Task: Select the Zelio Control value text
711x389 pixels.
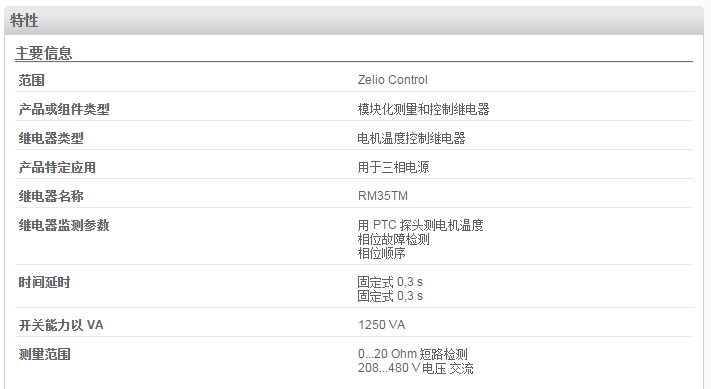Action: coord(392,80)
